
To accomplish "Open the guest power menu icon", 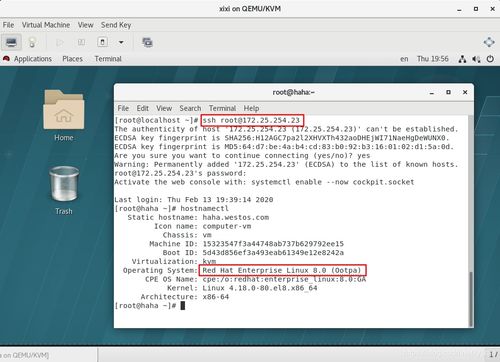I will pyautogui.click(x=490, y=59).
